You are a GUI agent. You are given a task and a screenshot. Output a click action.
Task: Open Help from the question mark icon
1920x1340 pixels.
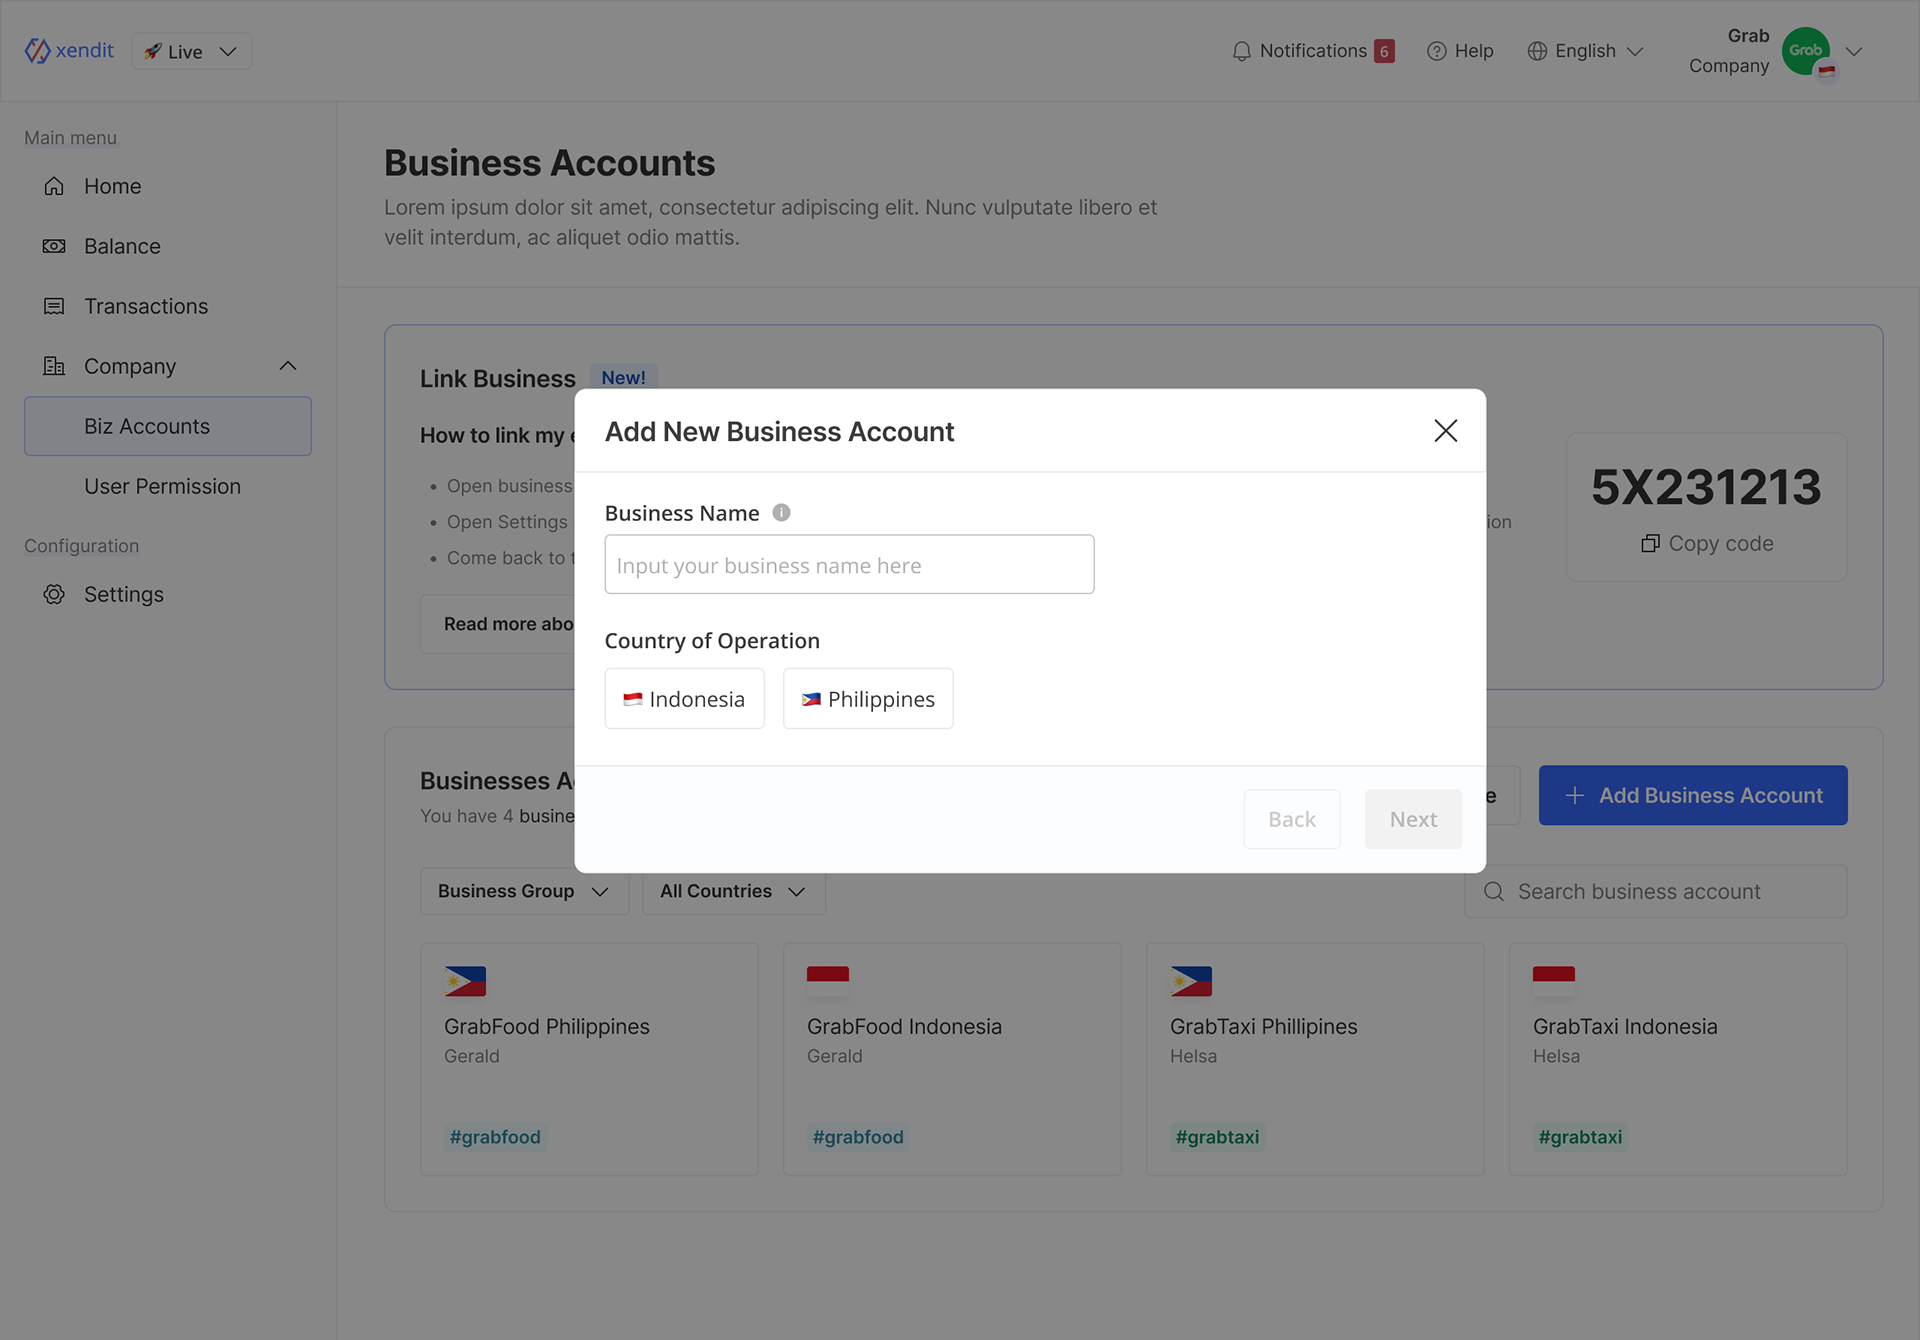tap(1436, 51)
